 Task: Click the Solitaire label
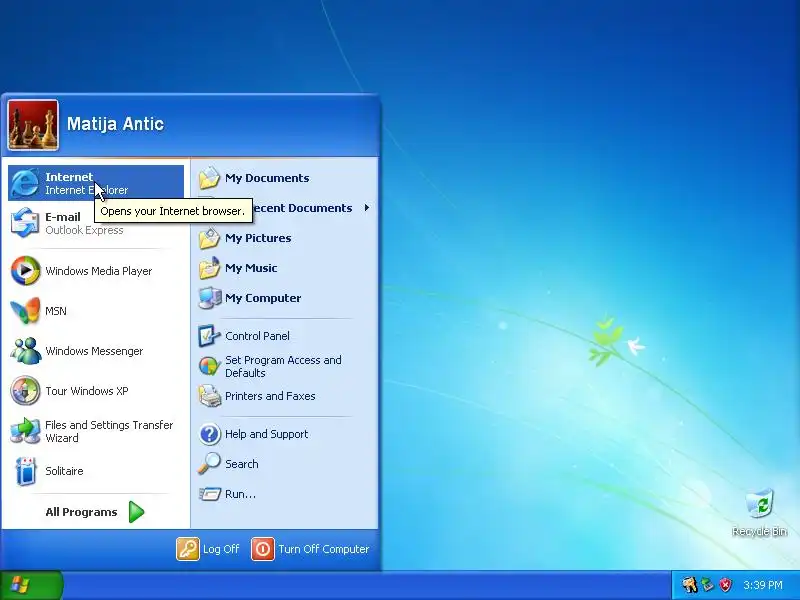(64, 471)
